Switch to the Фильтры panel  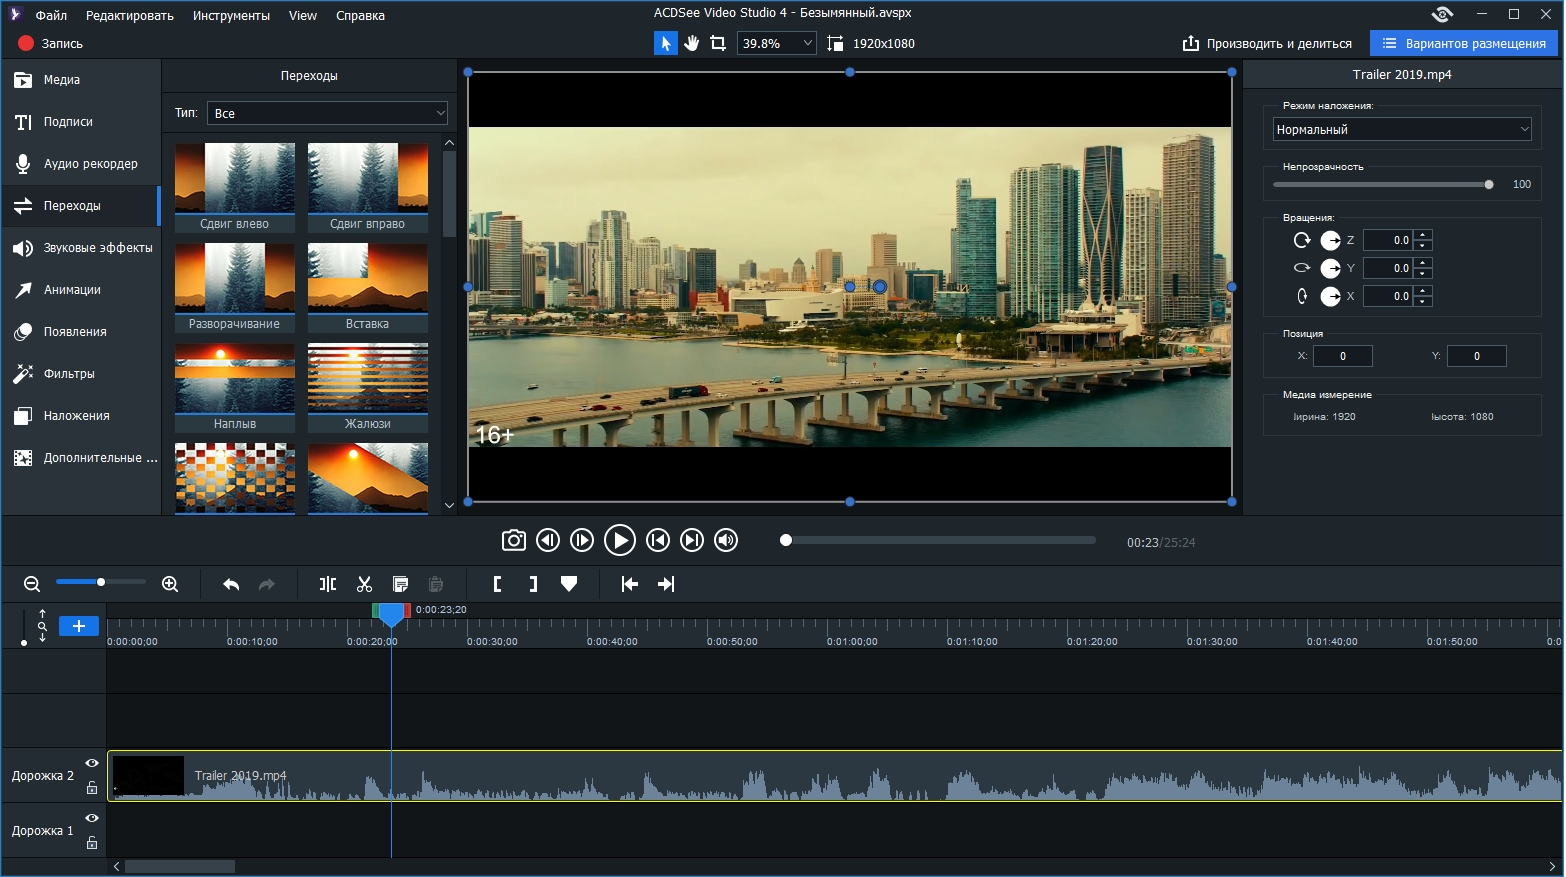pyautogui.click(x=69, y=374)
